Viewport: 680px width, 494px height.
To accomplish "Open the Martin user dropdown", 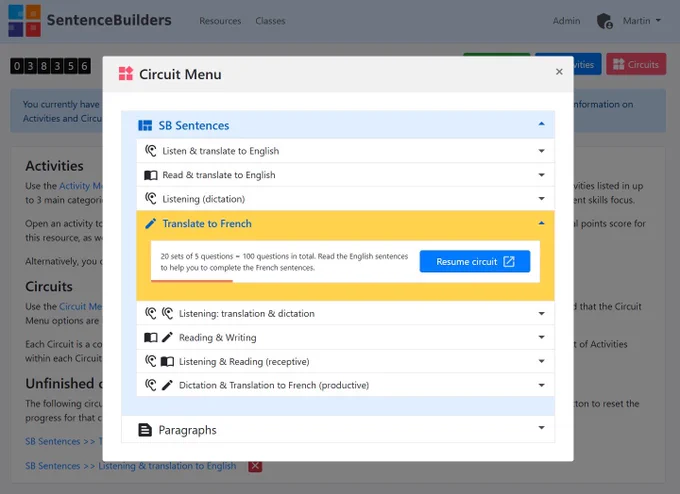I will tap(641, 21).
